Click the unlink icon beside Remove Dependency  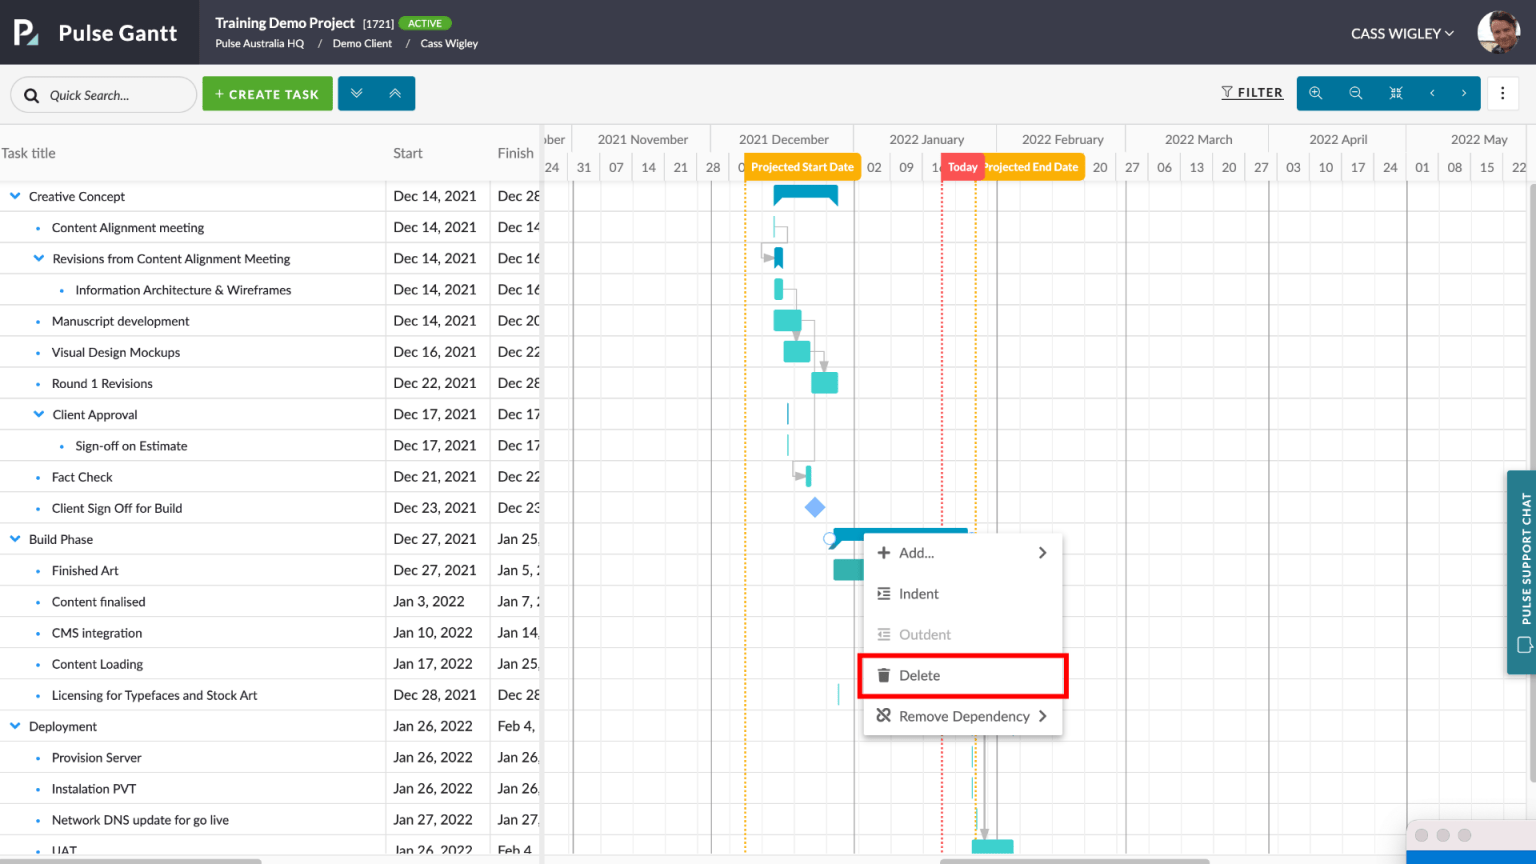tap(884, 715)
